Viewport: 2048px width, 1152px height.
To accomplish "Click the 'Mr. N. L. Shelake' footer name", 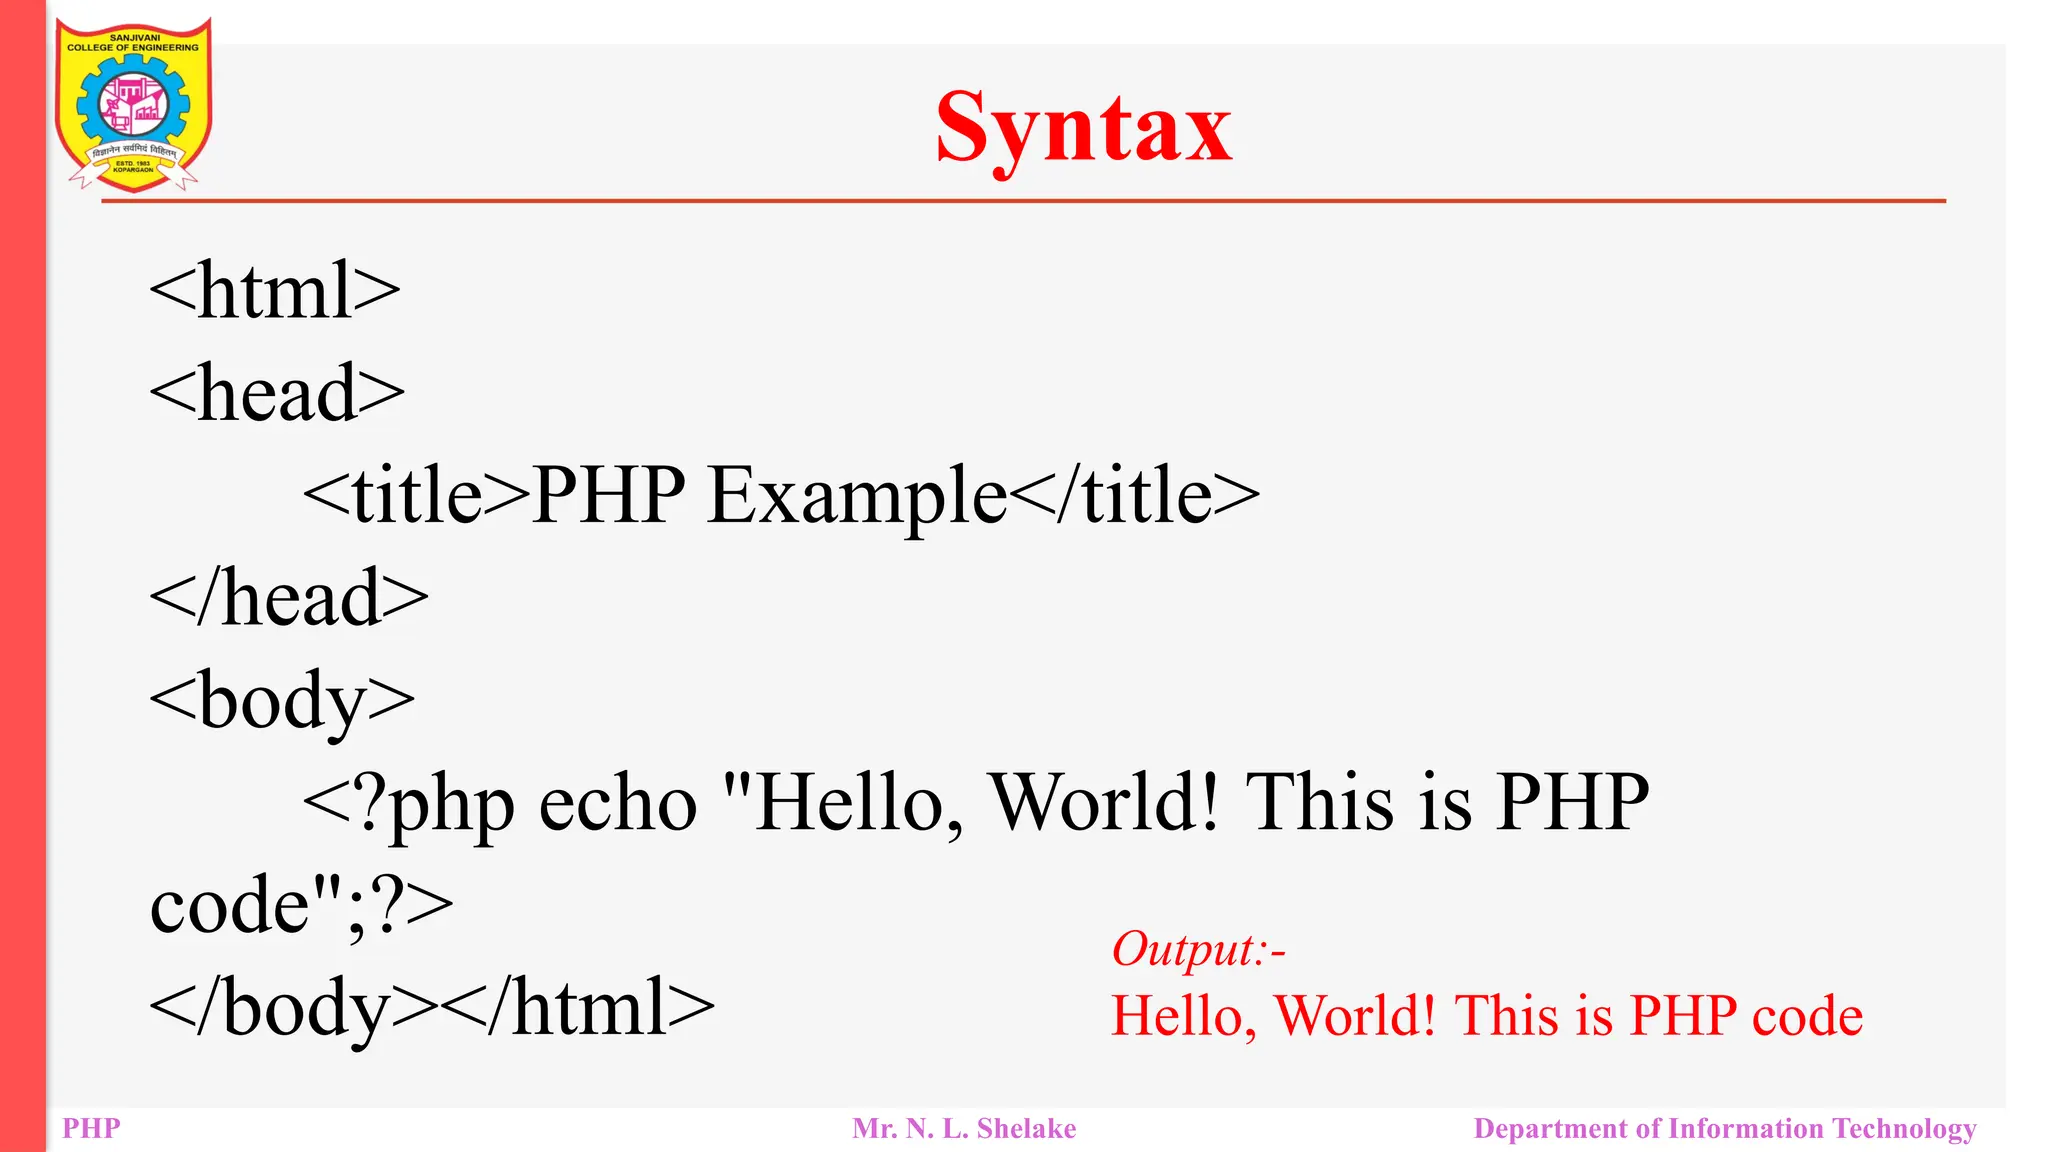I will pyautogui.click(x=964, y=1129).
